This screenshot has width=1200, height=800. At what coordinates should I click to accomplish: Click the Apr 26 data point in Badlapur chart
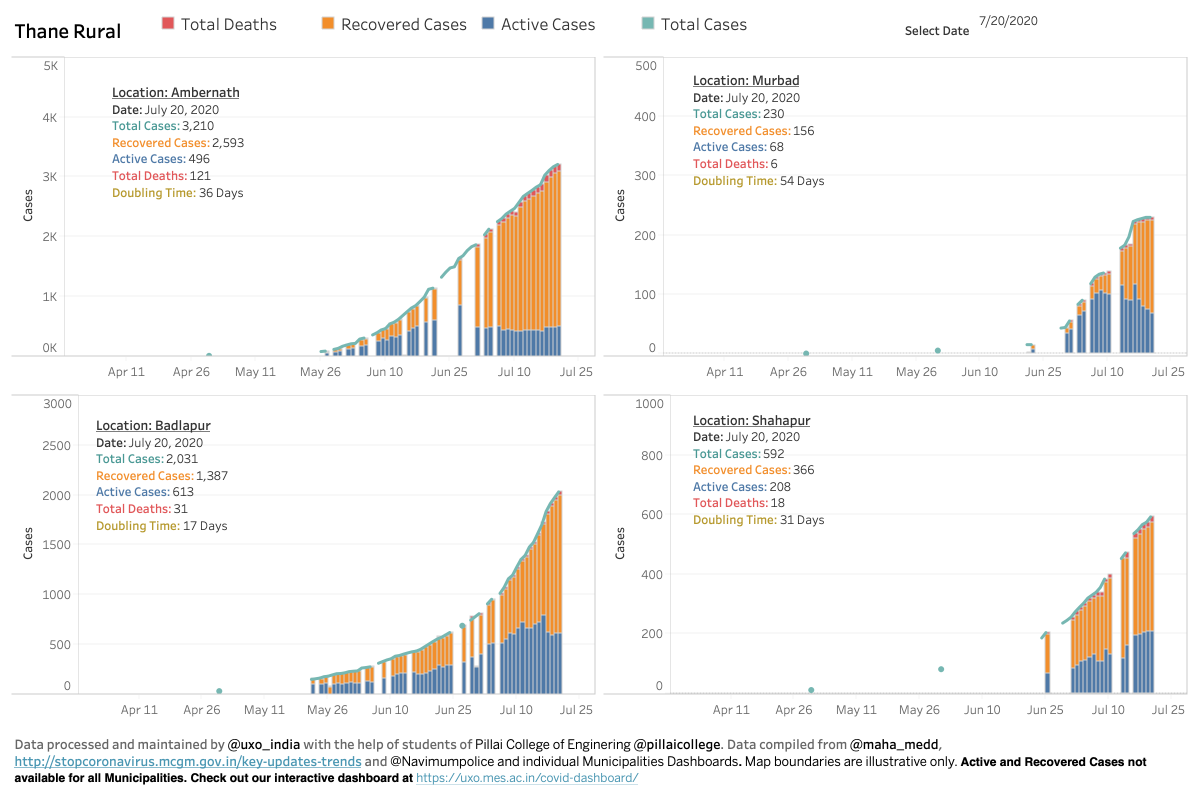point(219,691)
